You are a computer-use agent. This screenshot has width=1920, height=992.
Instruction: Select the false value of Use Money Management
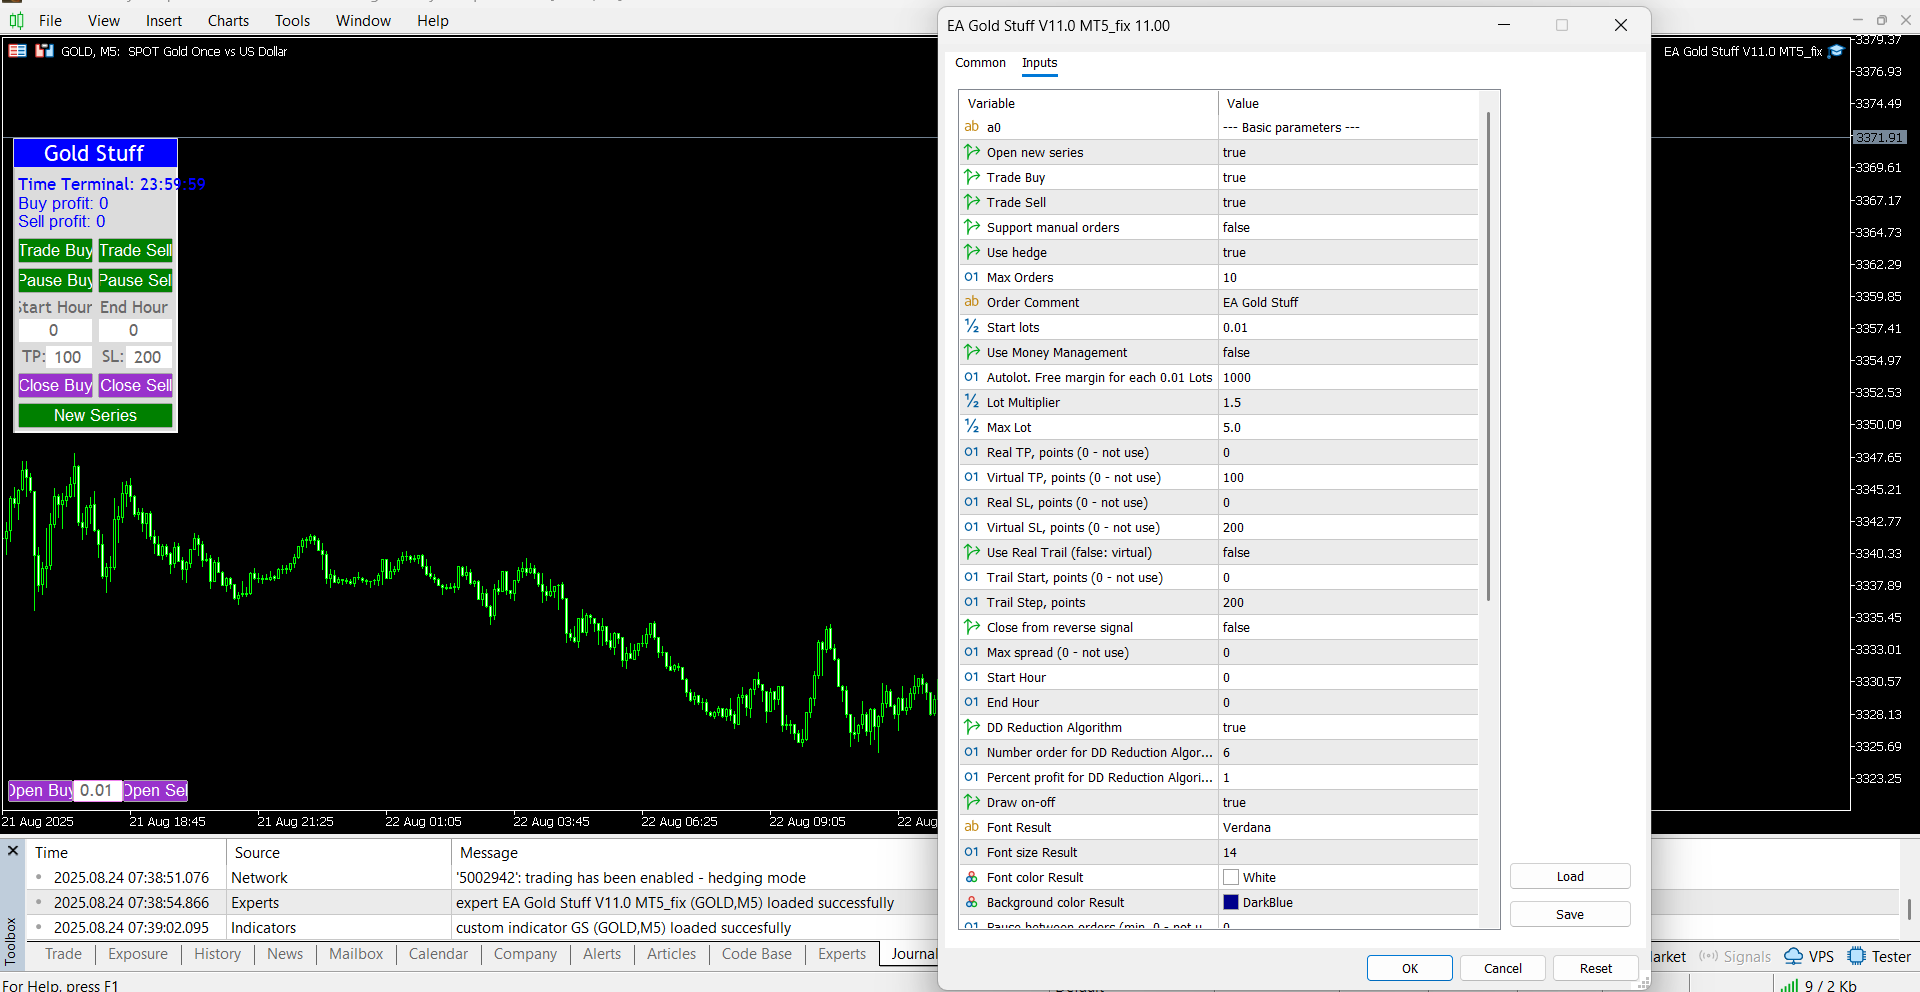coord(1347,352)
